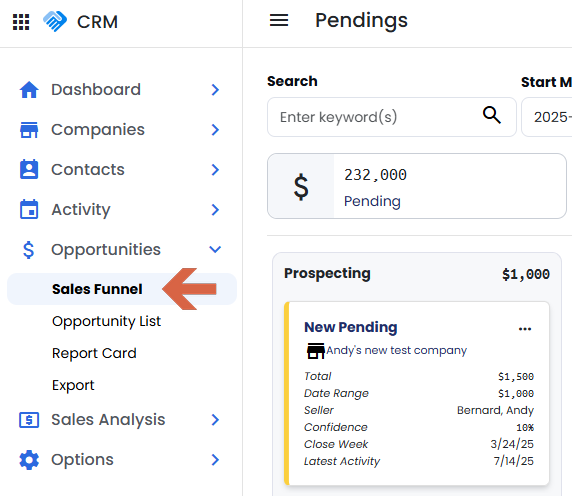
Task: Click the Activity calendar icon
Action: 29,209
